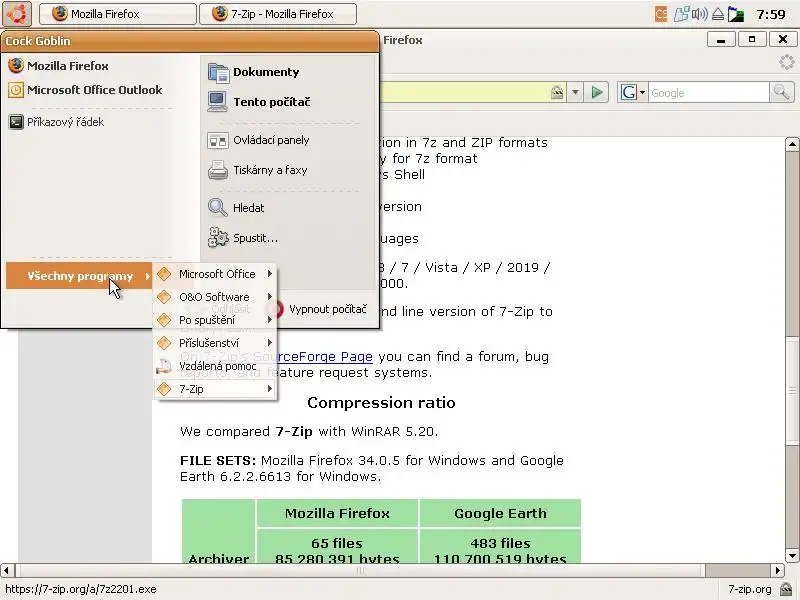Click the O&O Software folder icon
800x600 pixels.
coord(164,297)
